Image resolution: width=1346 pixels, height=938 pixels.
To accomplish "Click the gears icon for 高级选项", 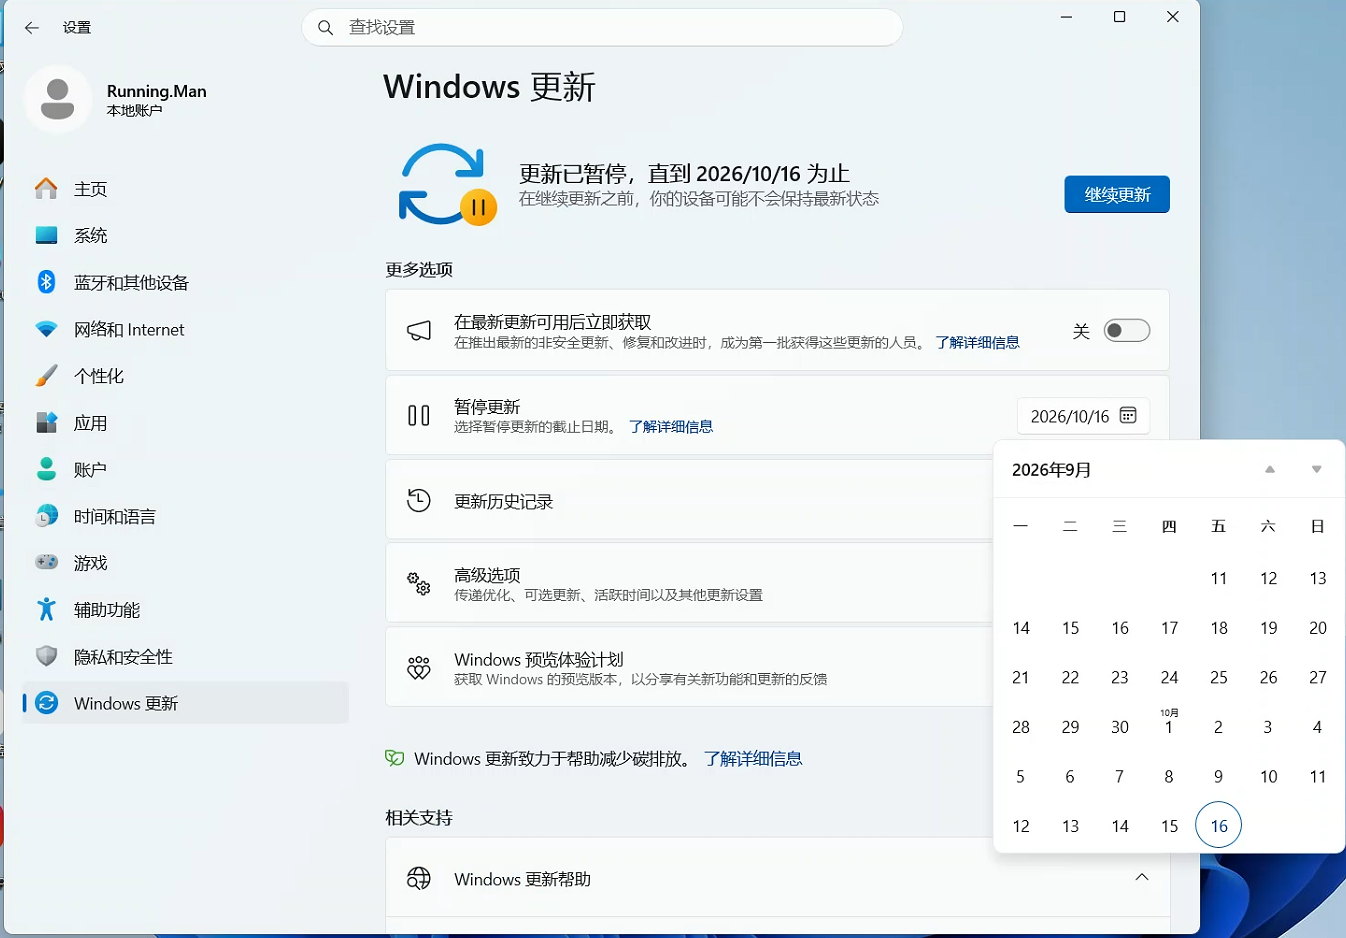I will (419, 584).
